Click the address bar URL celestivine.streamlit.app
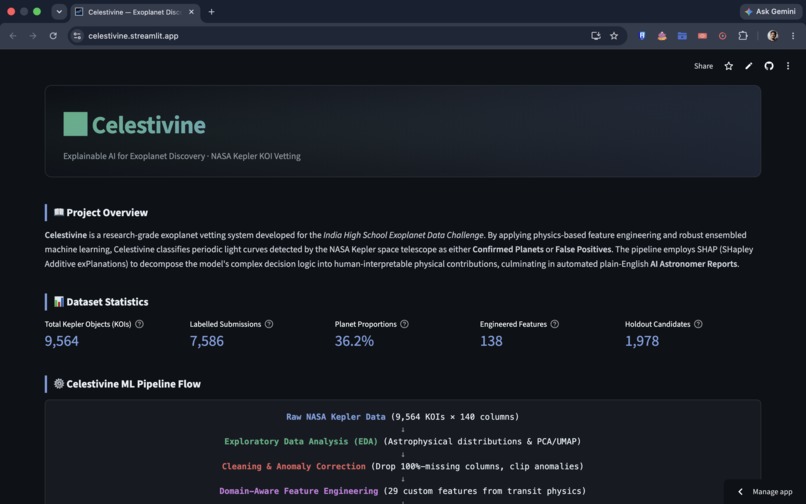 click(133, 36)
